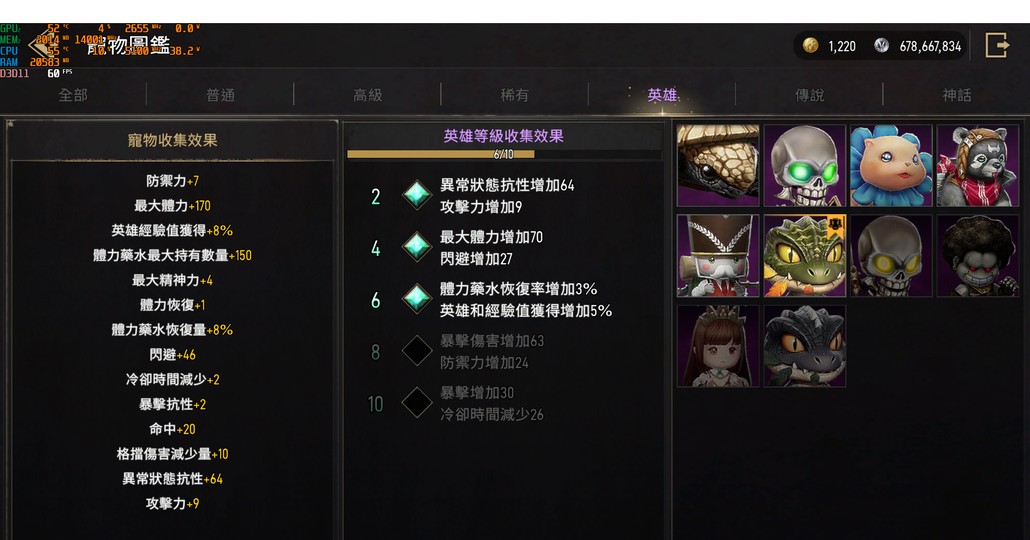Image resolution: width=1030 pixels, height=540 pixels.
Task: Select the afro-haired doll pet
Action: point(978,256)
